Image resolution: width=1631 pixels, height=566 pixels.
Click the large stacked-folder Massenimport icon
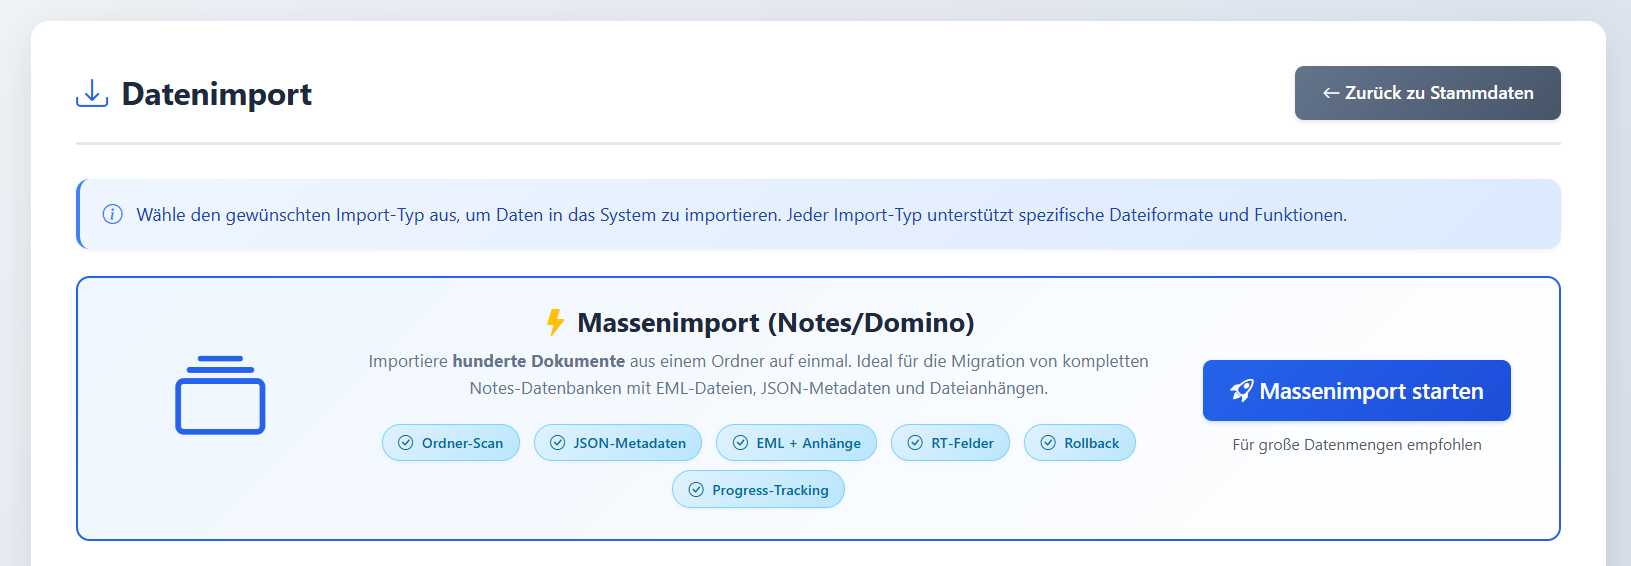pos(220,395)
